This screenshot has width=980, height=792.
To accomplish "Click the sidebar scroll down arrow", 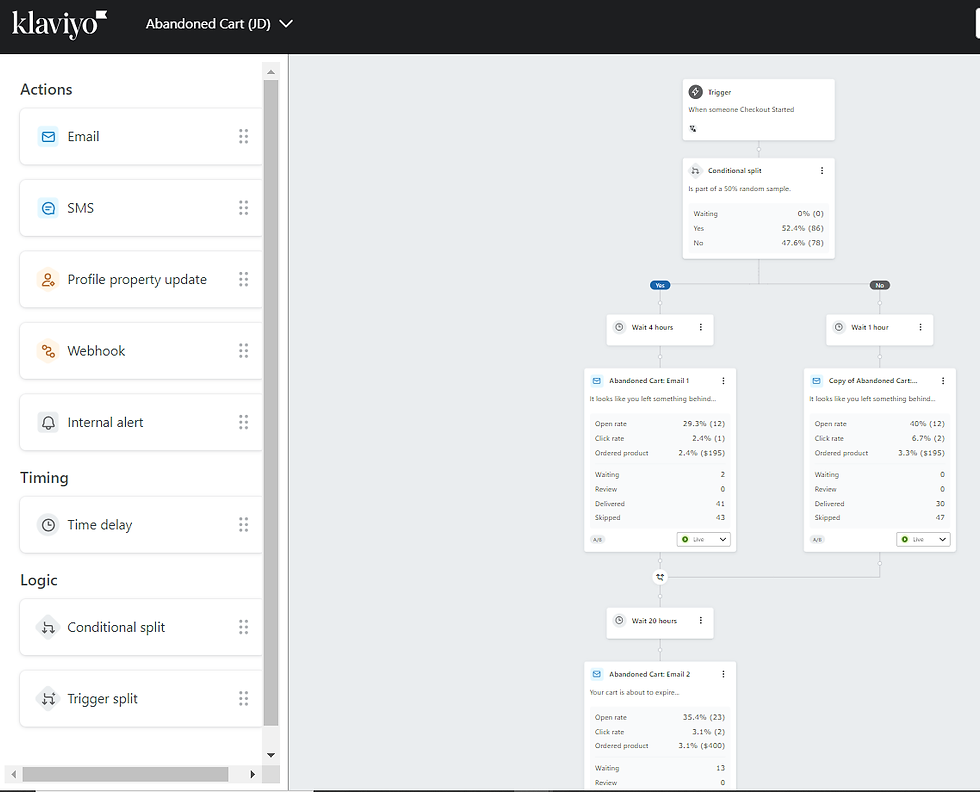I will point(271,755).
